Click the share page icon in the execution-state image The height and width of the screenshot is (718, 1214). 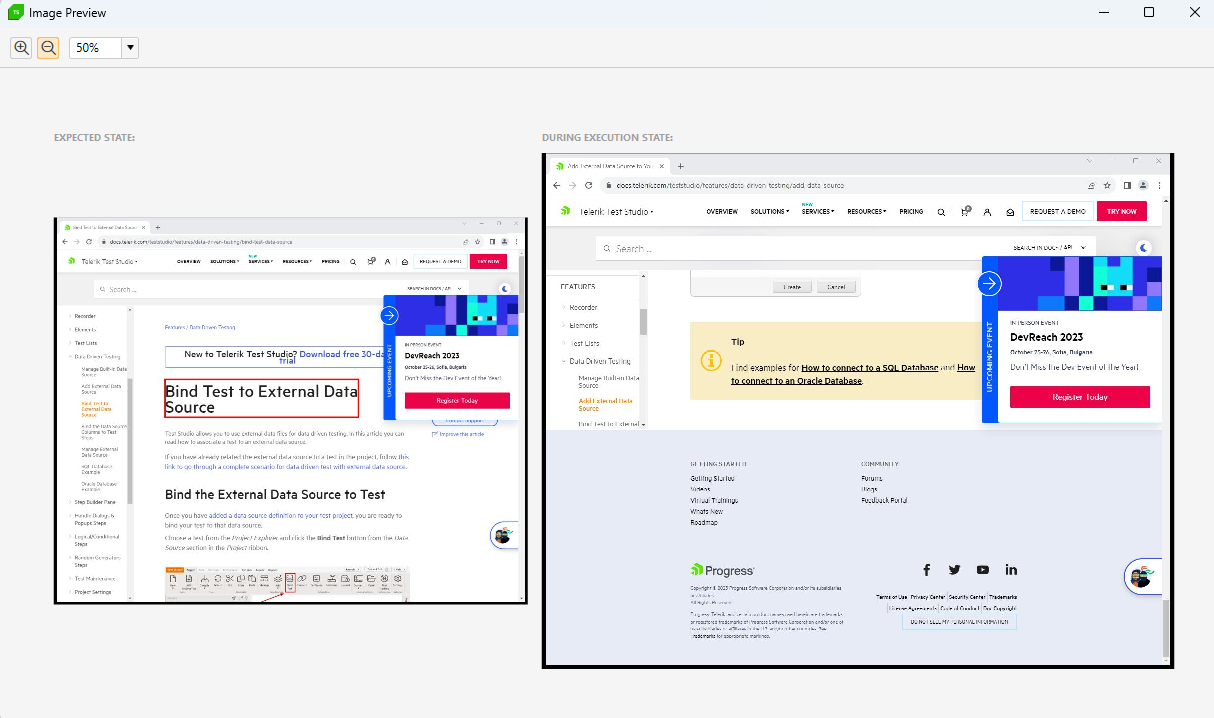[1091, 185]
